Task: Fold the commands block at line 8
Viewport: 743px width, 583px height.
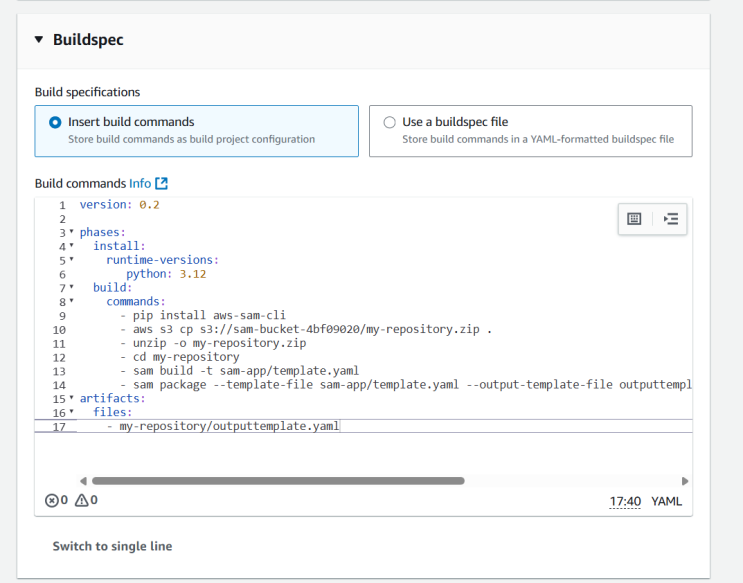Action: coord(72,301)
